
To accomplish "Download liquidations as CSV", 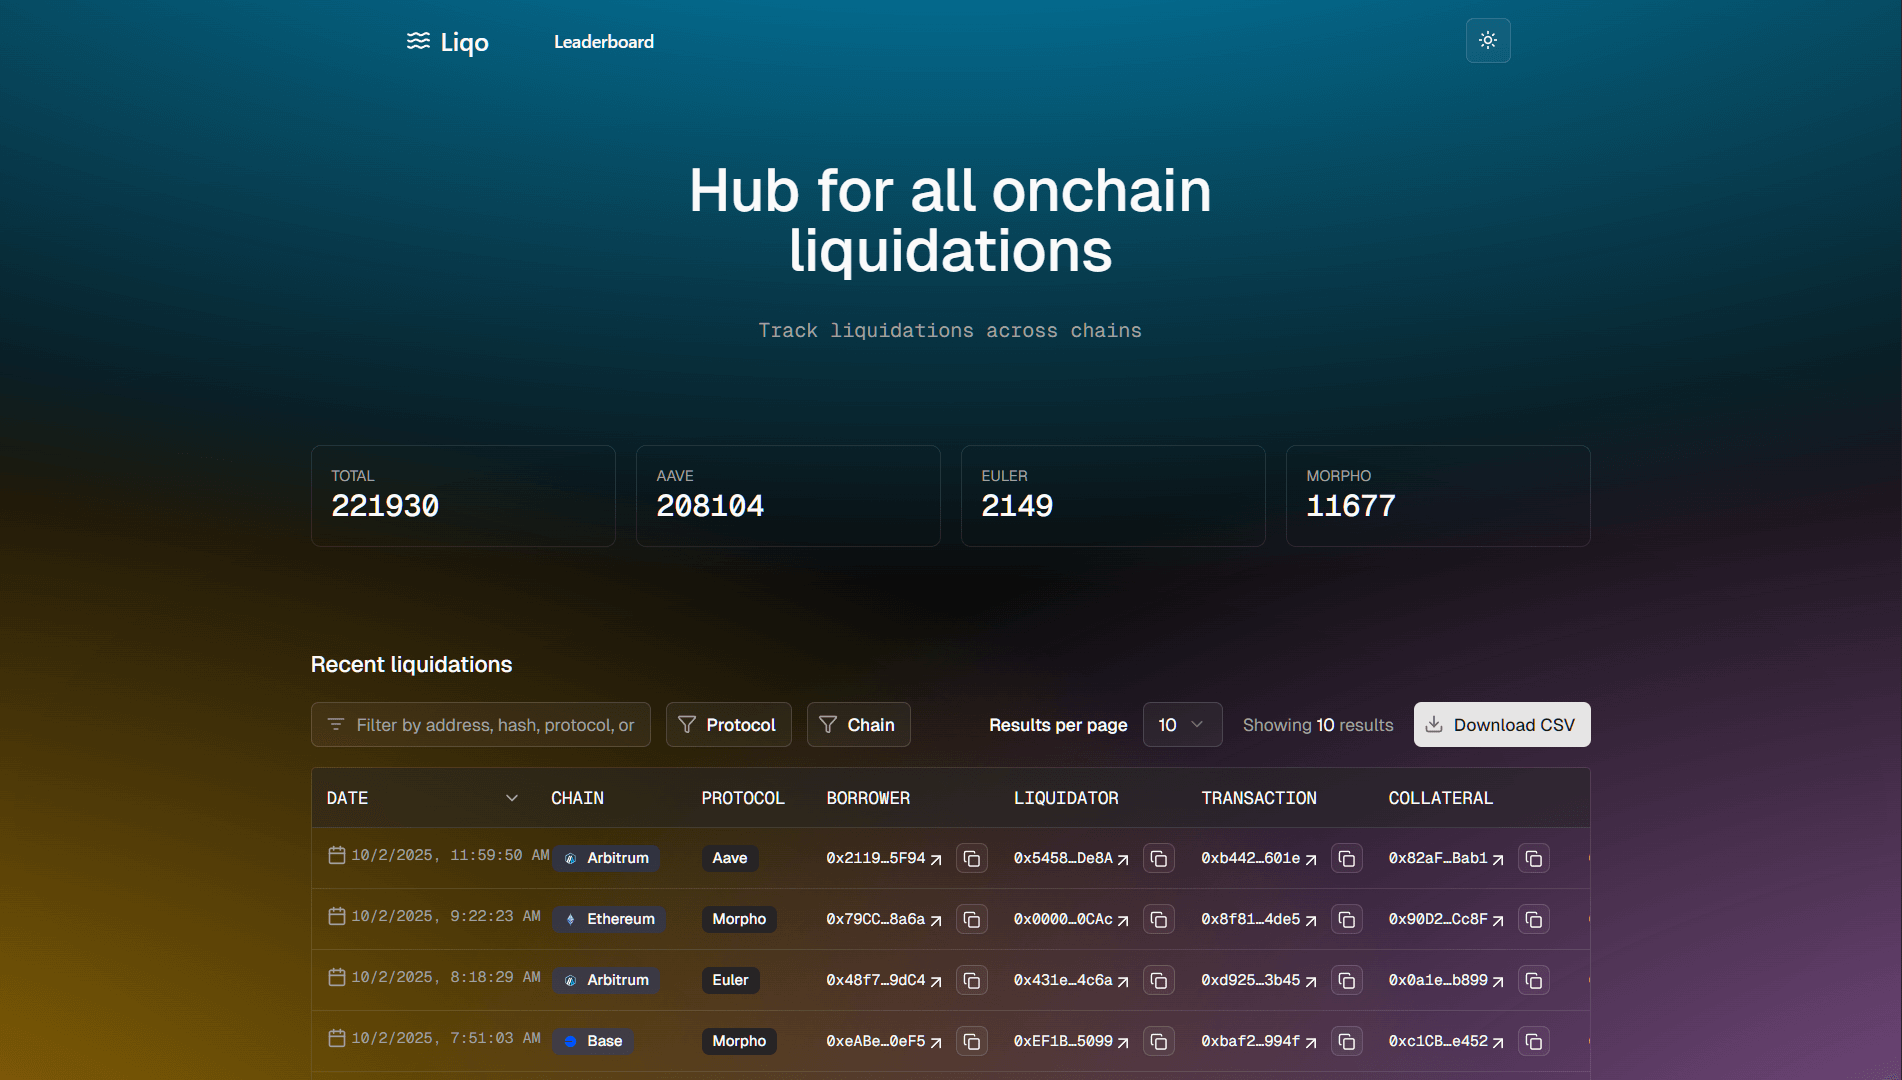I will click(x=1501, y=725).
